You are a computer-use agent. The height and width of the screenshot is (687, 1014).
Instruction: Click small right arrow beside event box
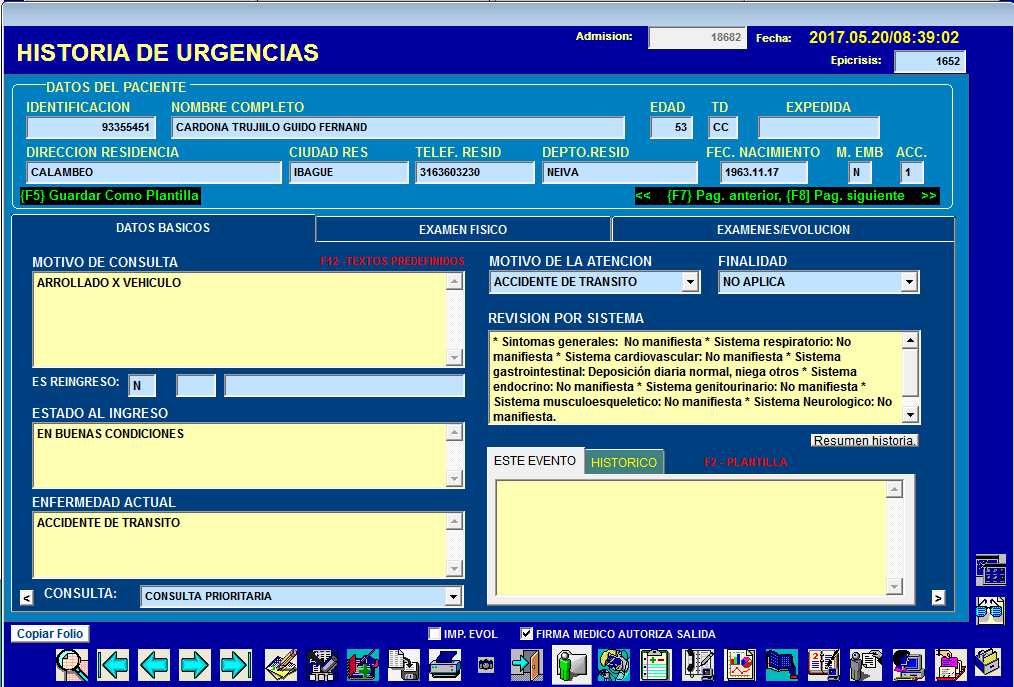938,598
